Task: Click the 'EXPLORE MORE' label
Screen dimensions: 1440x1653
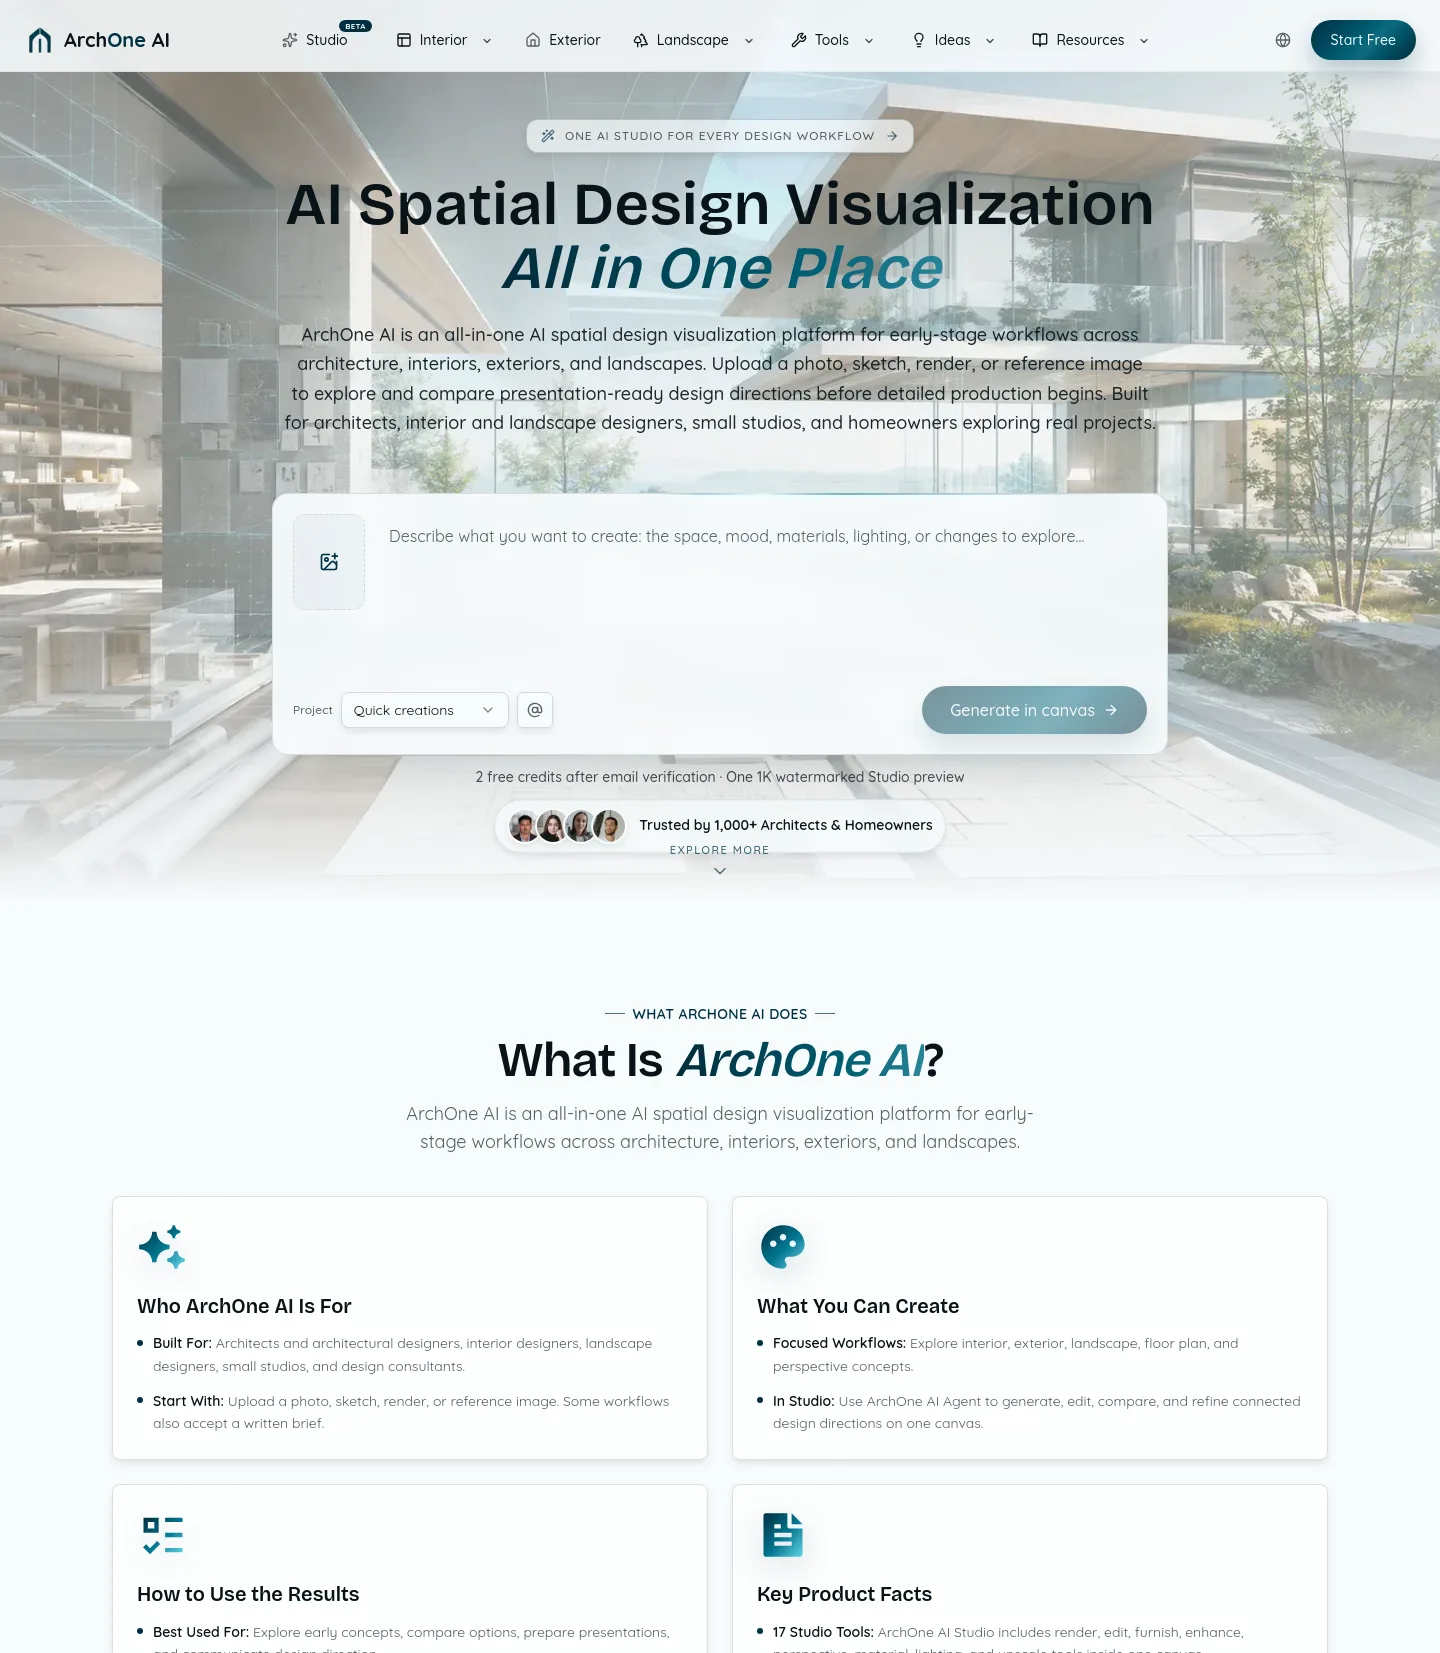Action: (720, 850)
